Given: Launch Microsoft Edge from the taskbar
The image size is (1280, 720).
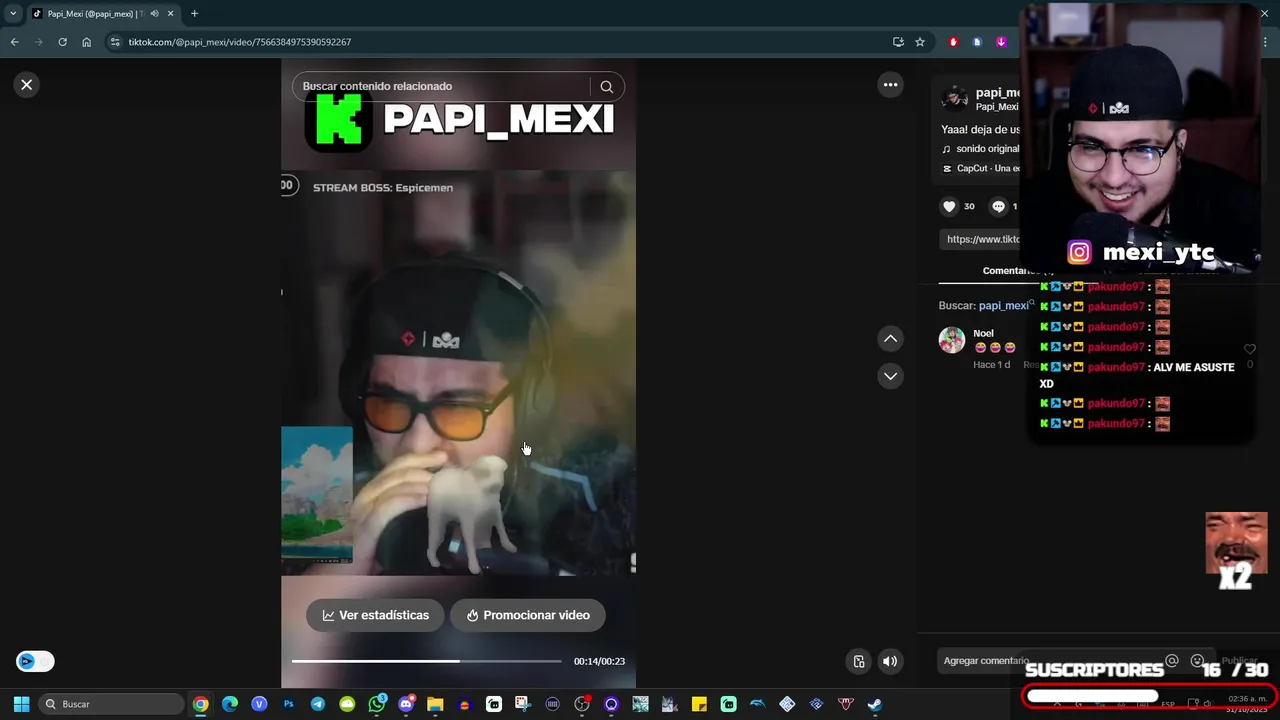Looking at the screenshot, I should coord(230,704).
